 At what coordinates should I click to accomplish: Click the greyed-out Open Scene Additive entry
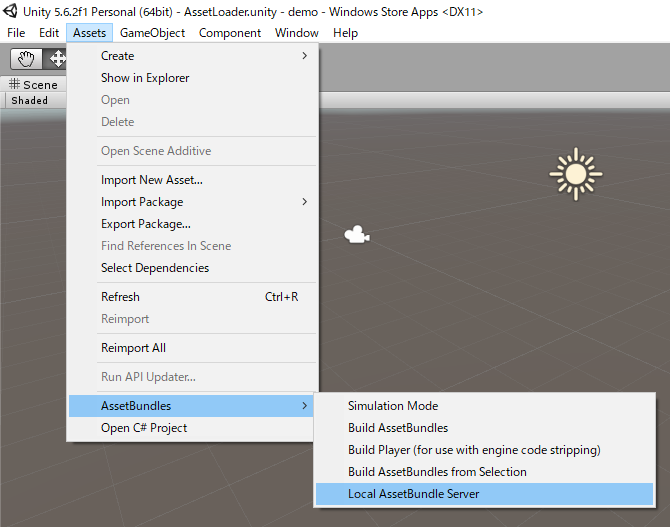pos(192,151)
